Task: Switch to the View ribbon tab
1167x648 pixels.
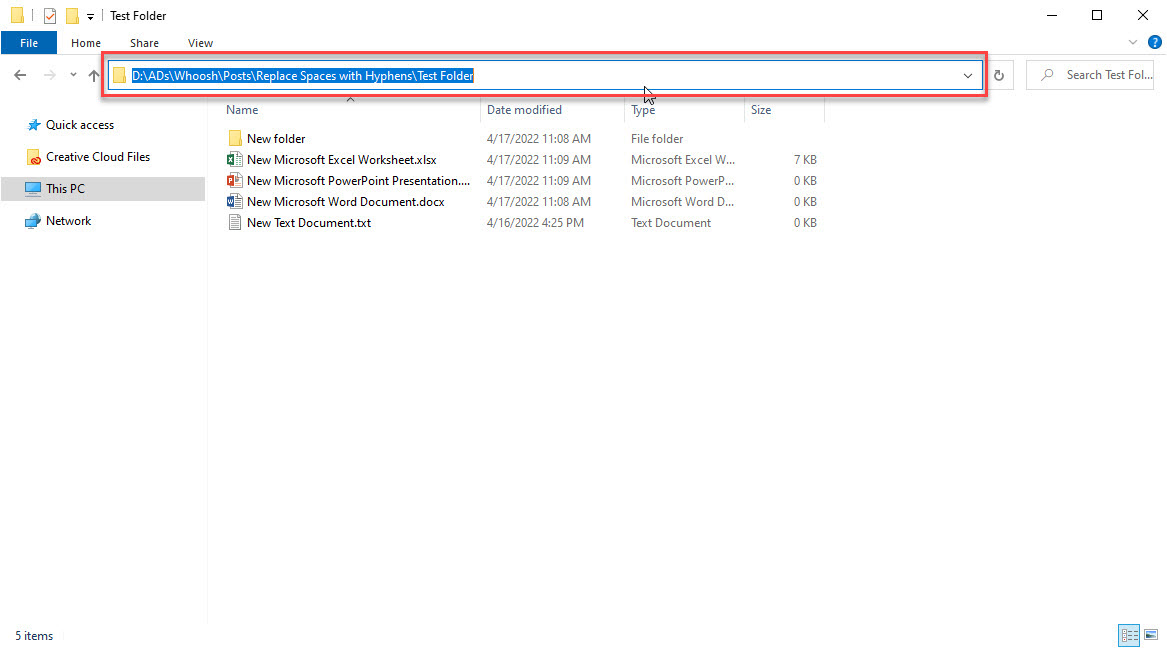Action: coord(200,43)
